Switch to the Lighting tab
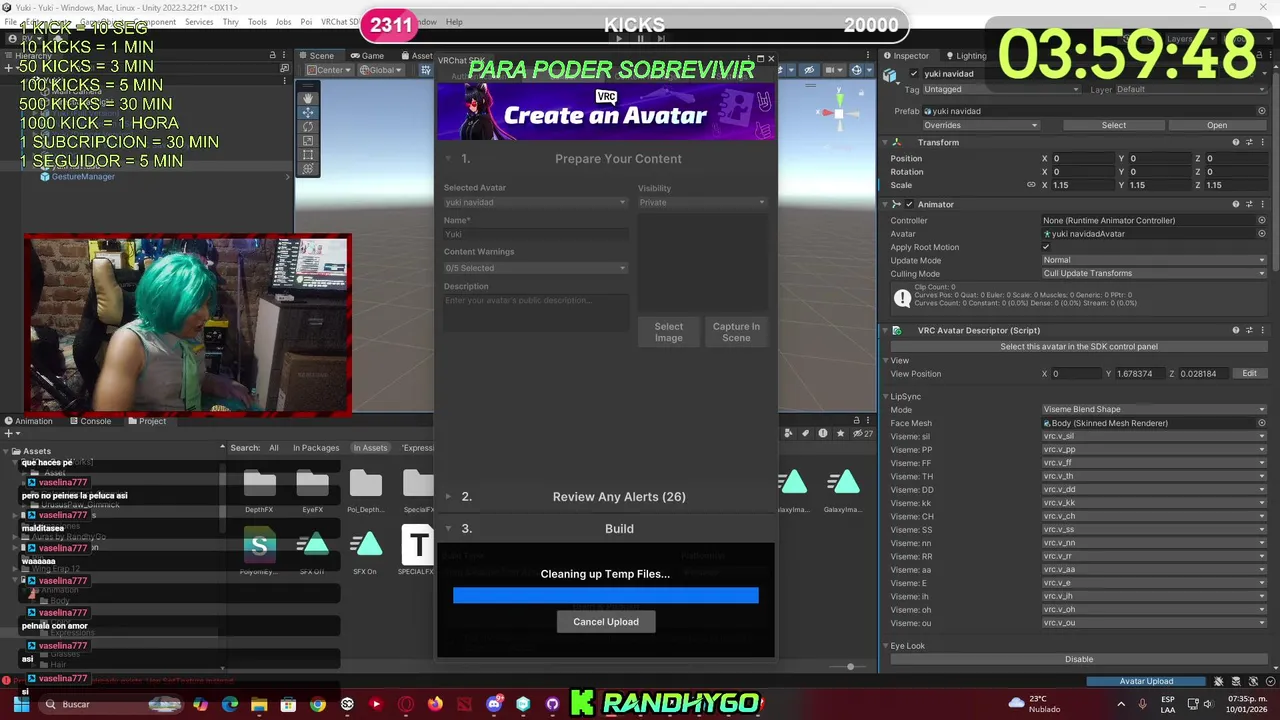1280x720 pixels. (964, 56)
